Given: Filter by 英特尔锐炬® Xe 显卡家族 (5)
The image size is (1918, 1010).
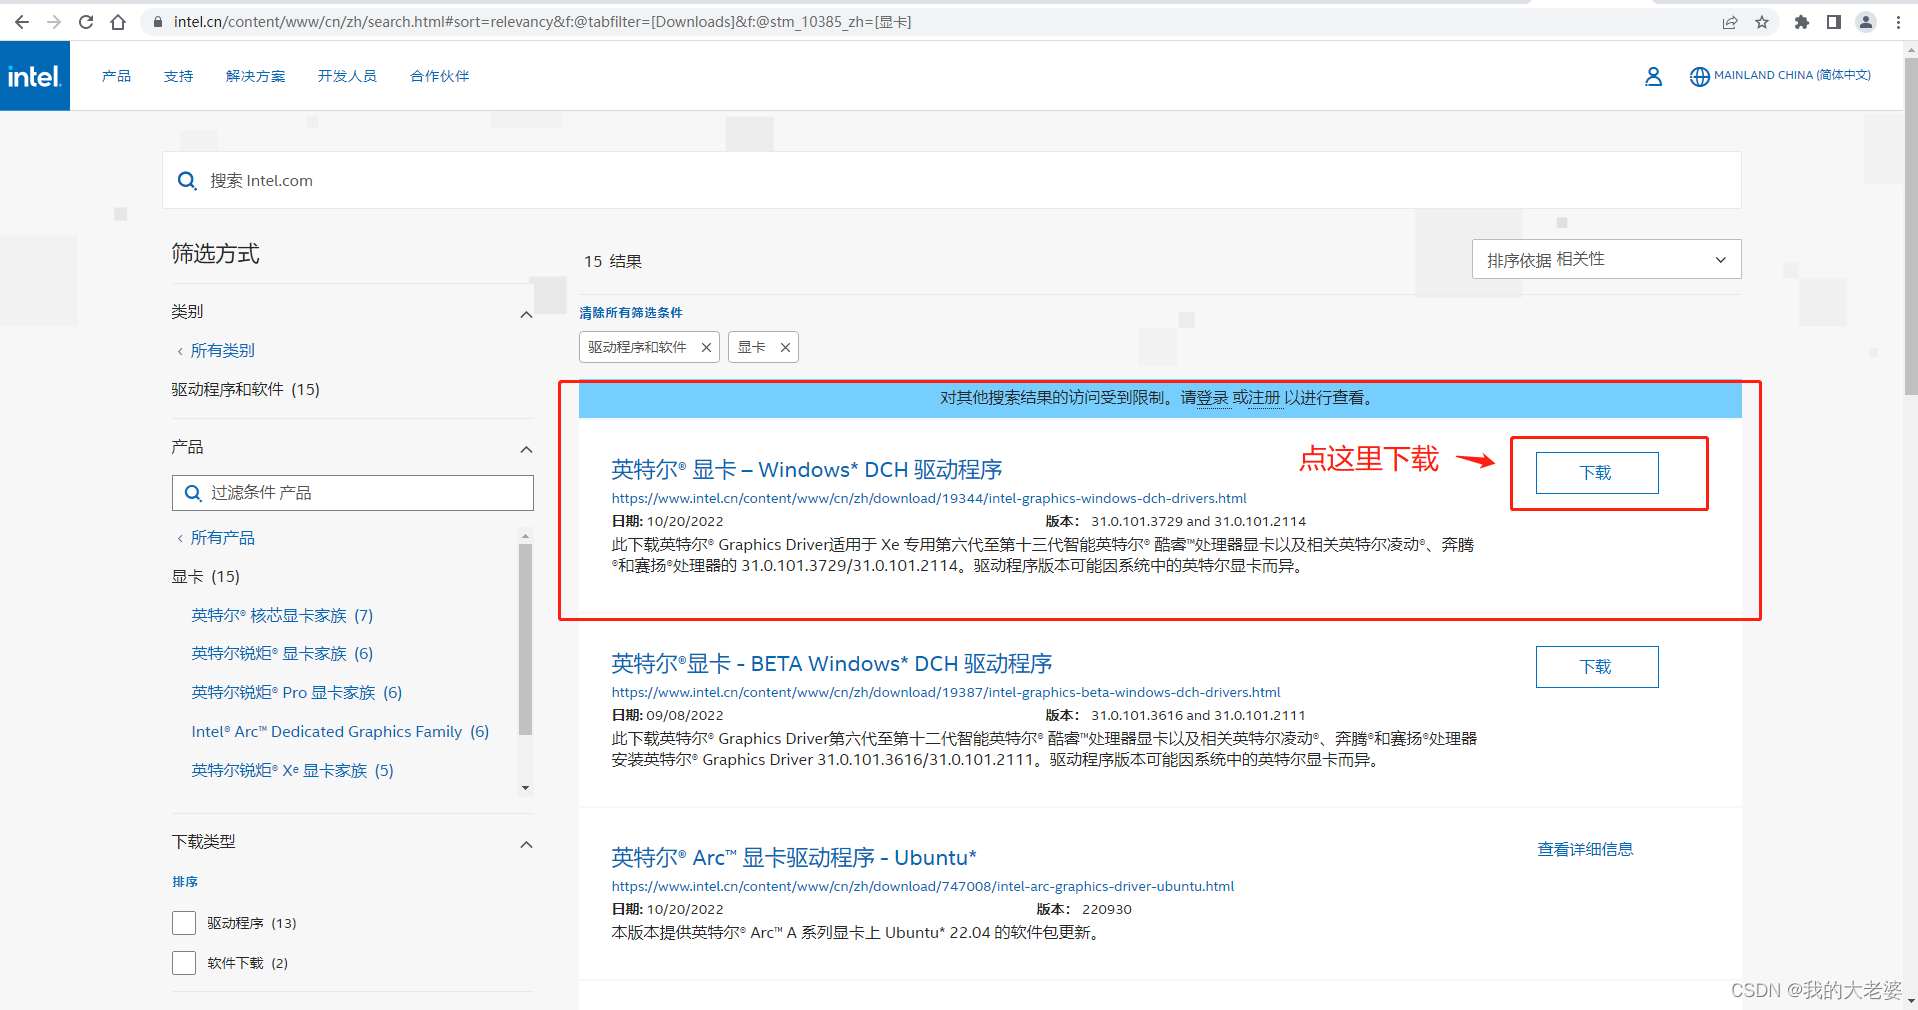Looking at the screenshot, I should click(x=293, y=771).
